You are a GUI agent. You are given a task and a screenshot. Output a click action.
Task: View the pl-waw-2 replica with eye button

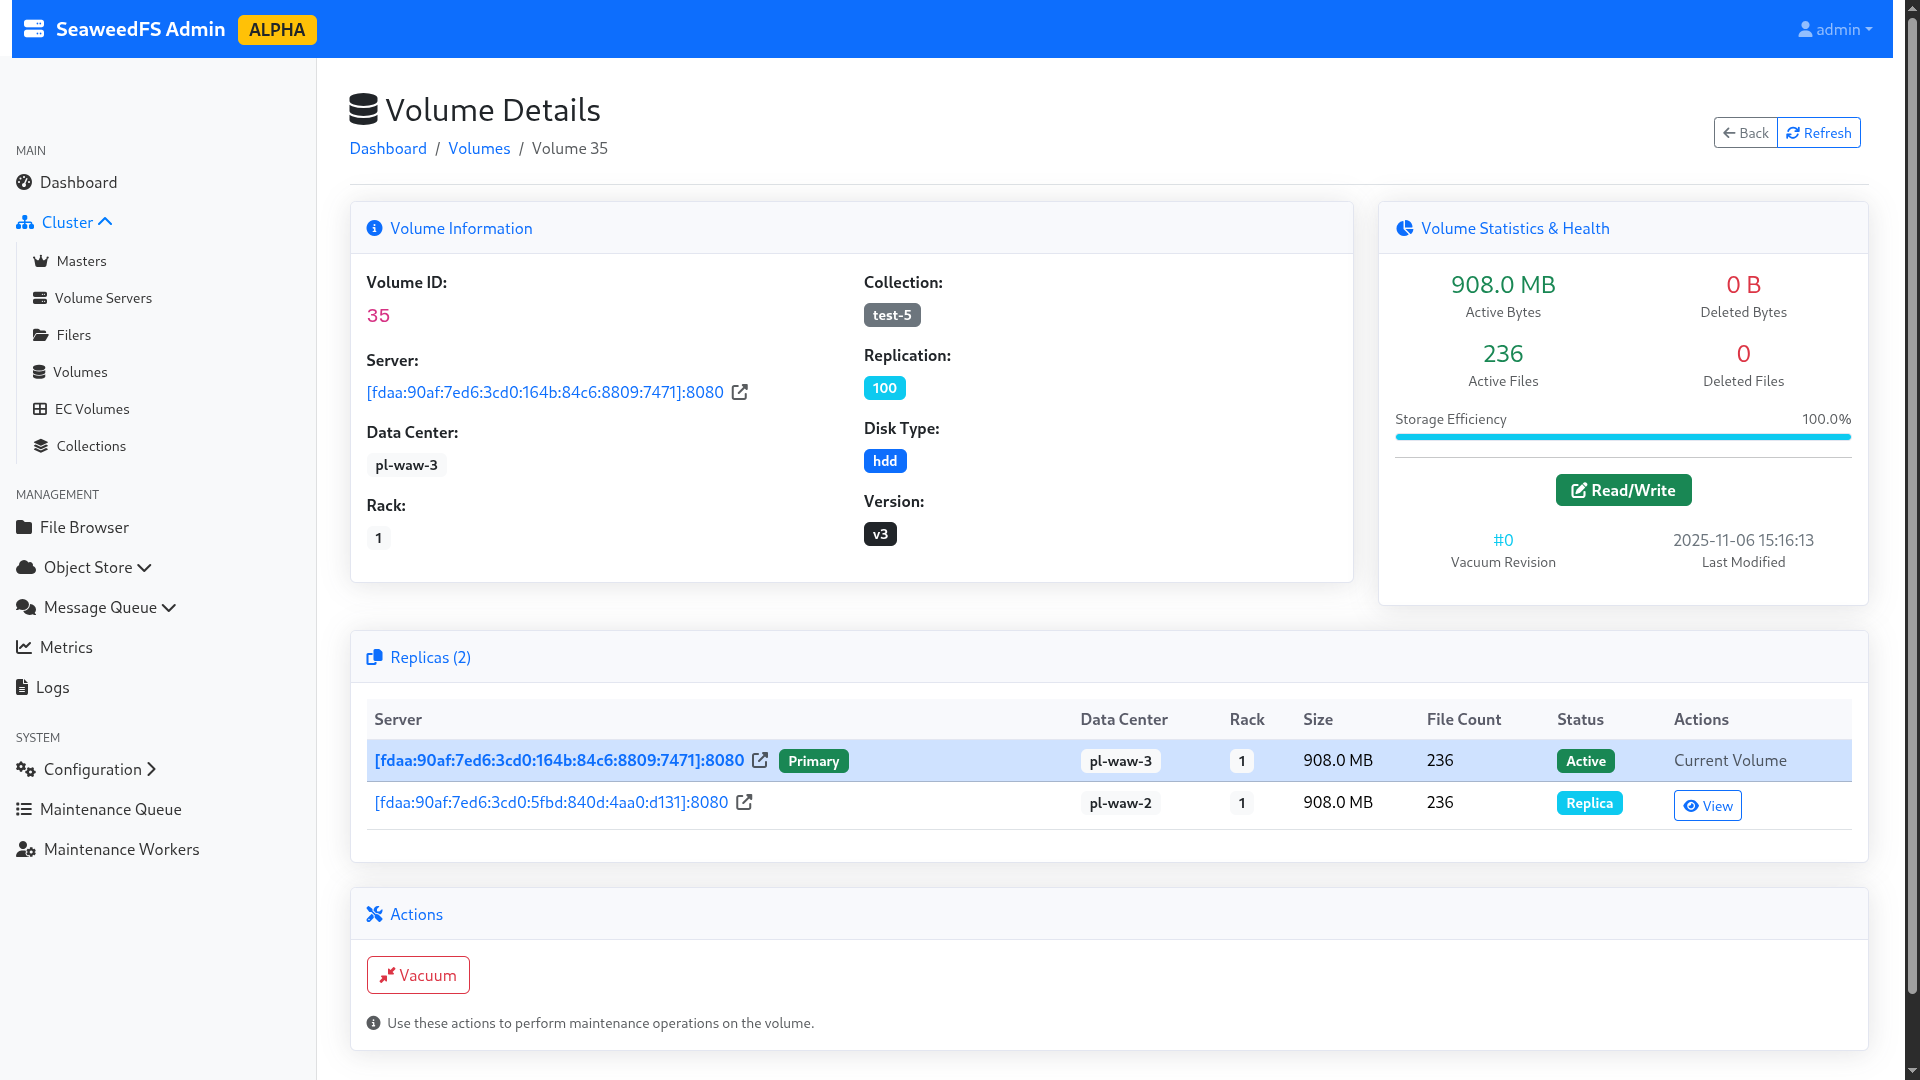pyautogui.click(x=1707, y=806)
